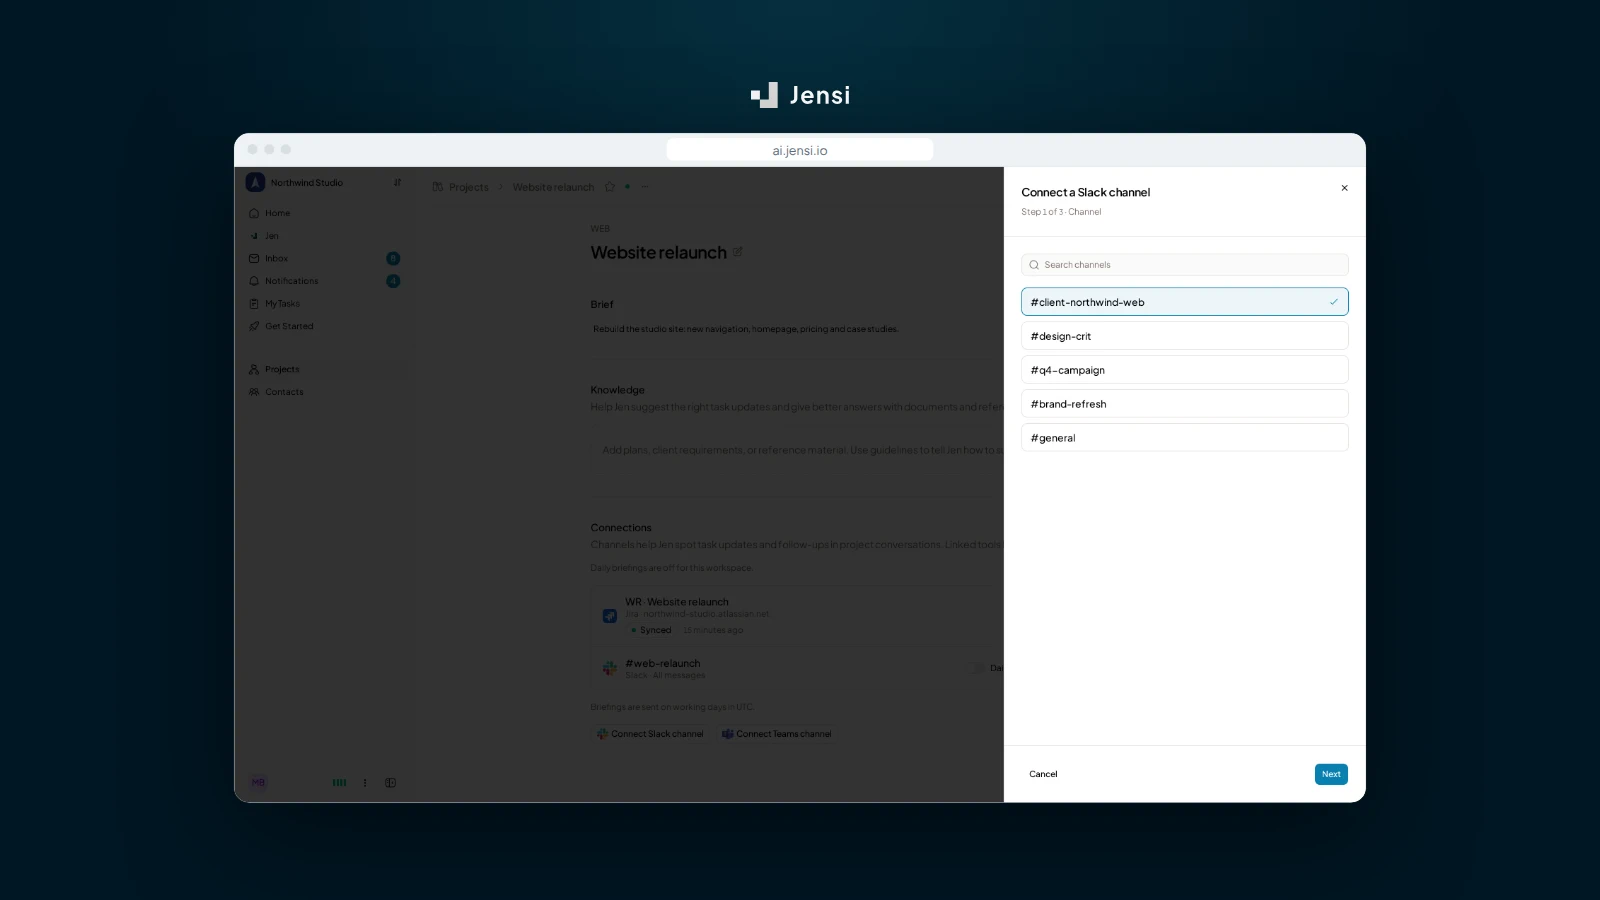
Task: Click the Northwind Studio workspace logo
Action: pos(256,182)
